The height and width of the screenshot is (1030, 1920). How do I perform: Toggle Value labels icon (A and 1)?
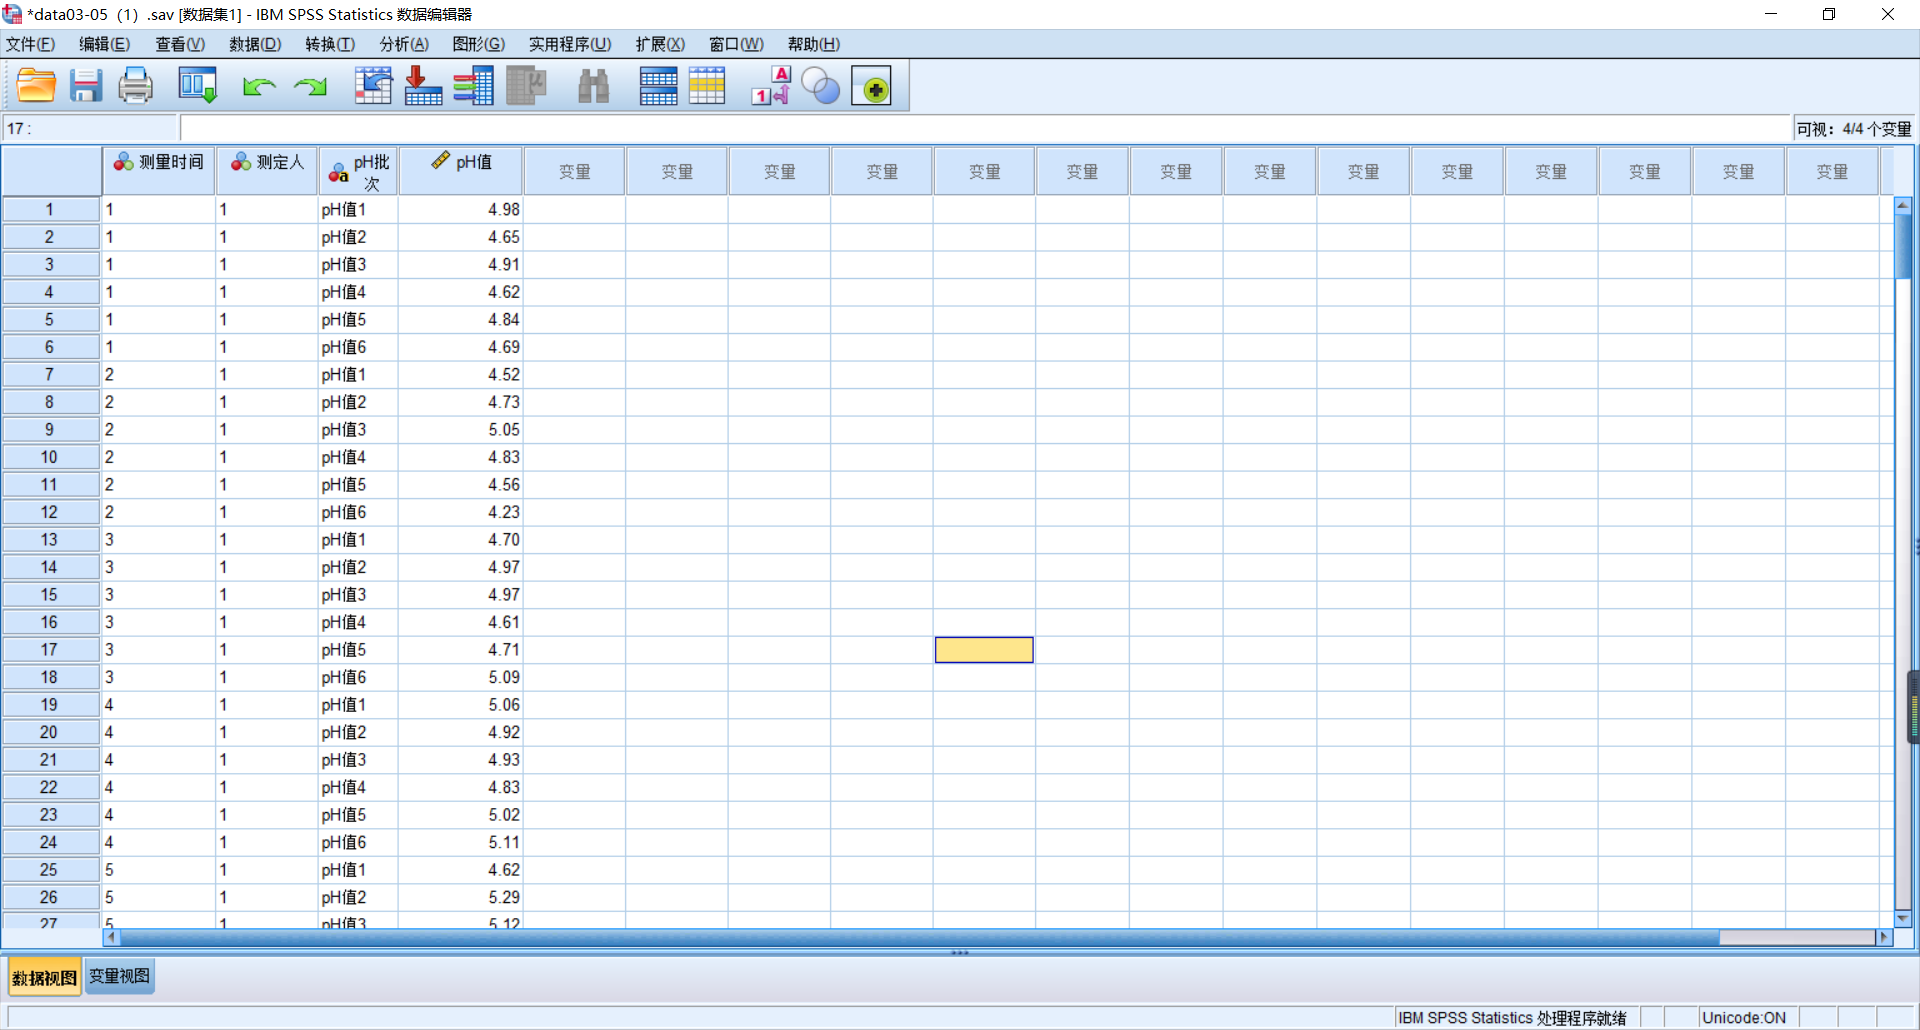(x=771, y=86)
